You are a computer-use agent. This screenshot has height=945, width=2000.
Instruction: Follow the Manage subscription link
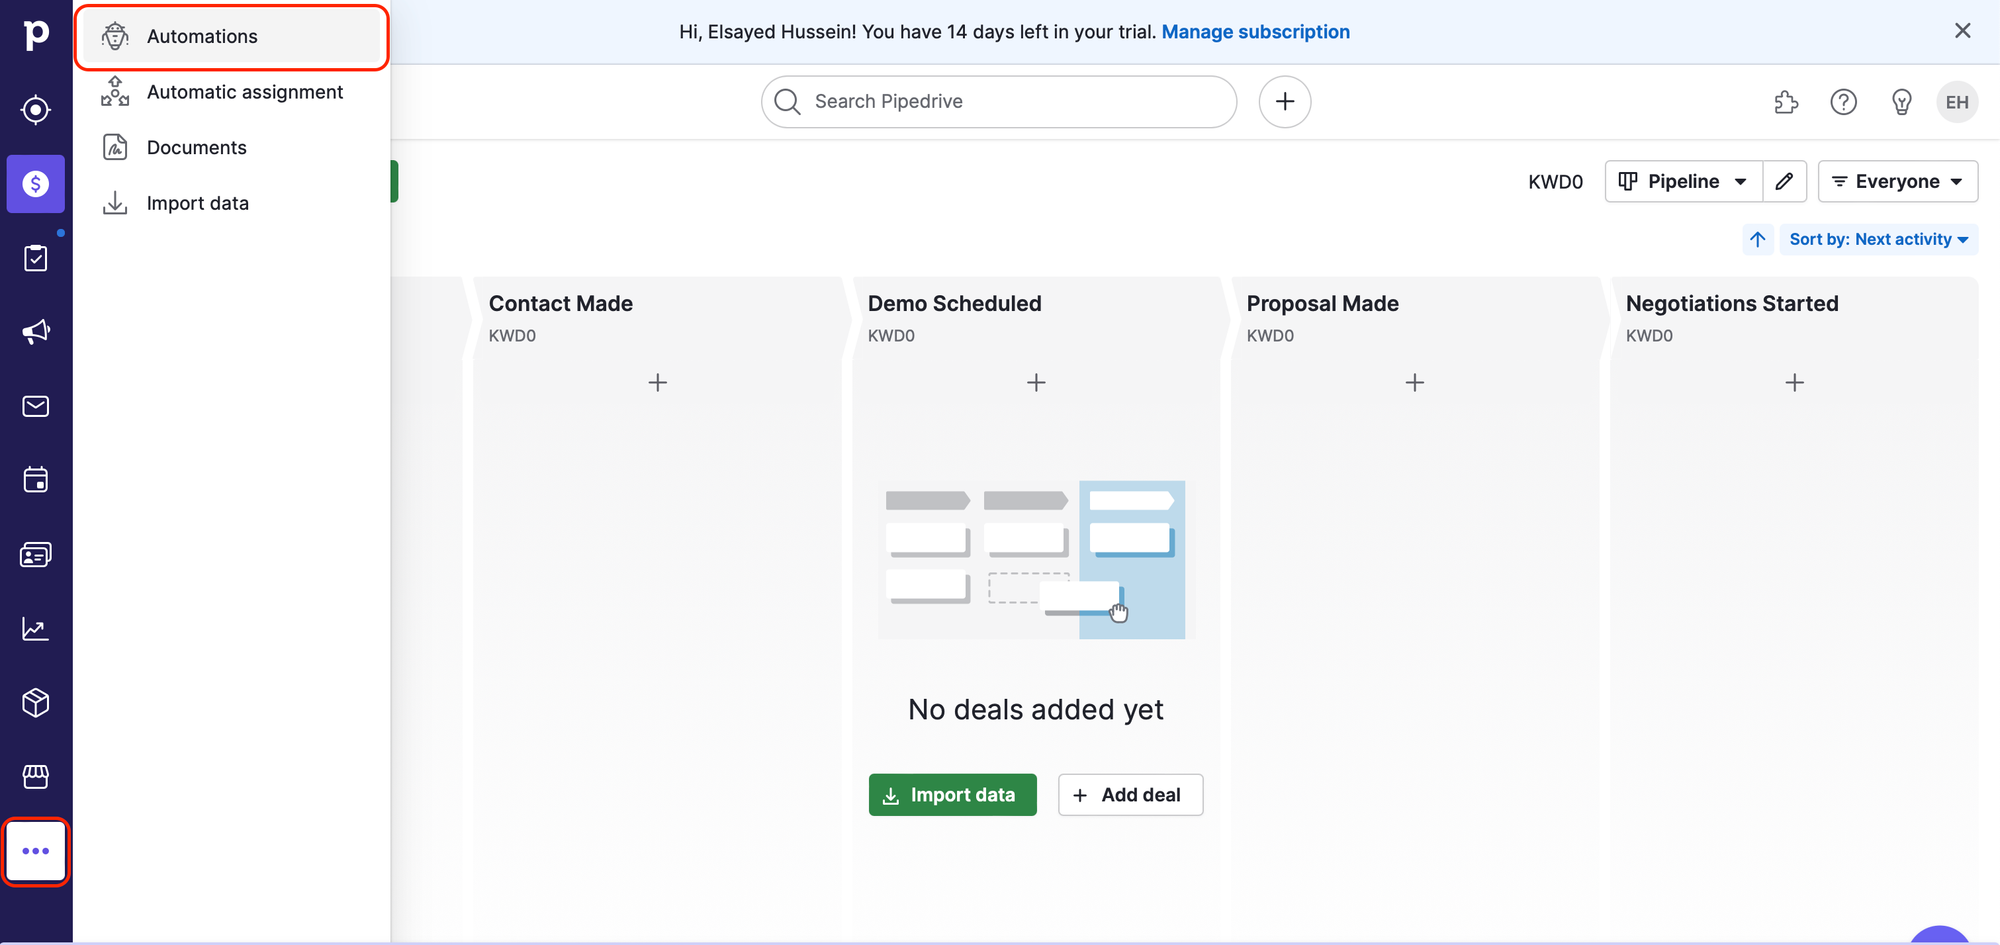click(x=1255, y=32)
